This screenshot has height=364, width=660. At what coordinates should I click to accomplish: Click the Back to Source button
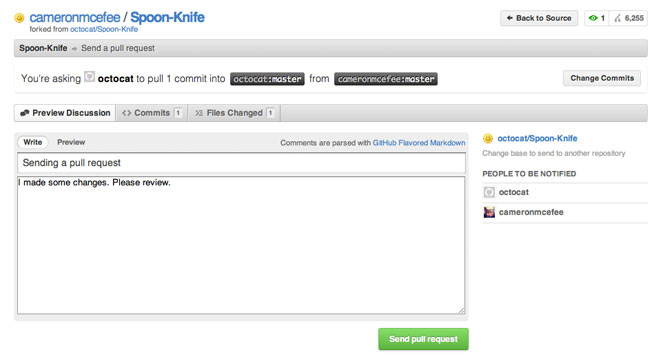pyautogui.click(x=539, y=18)
